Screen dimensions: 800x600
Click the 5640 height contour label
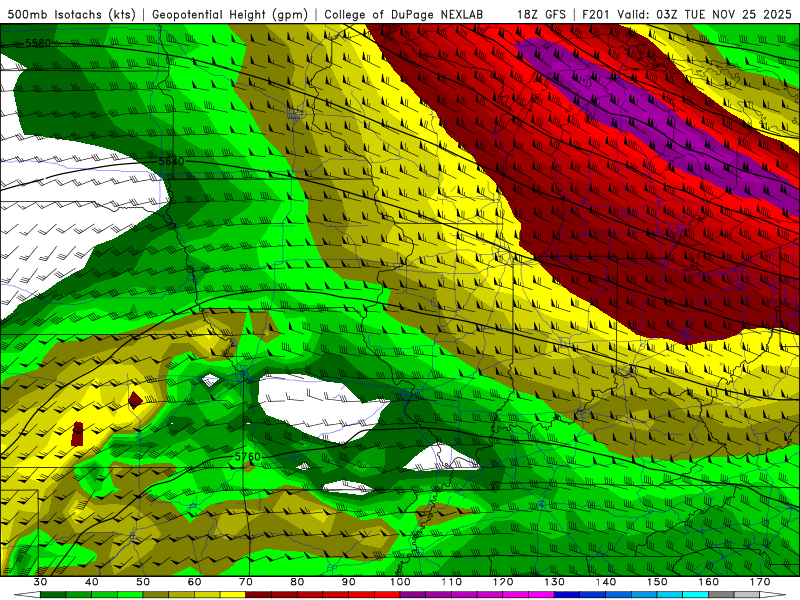point(171,161)
